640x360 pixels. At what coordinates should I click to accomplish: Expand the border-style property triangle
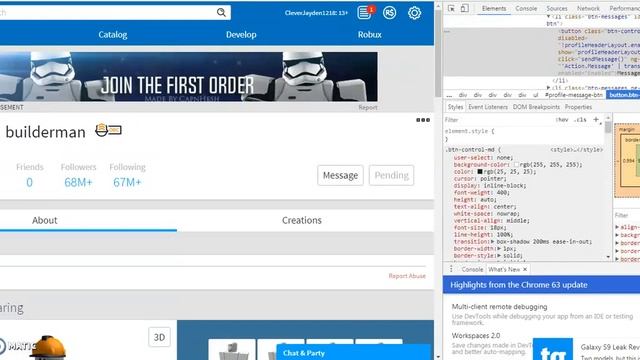coord(499,256)
